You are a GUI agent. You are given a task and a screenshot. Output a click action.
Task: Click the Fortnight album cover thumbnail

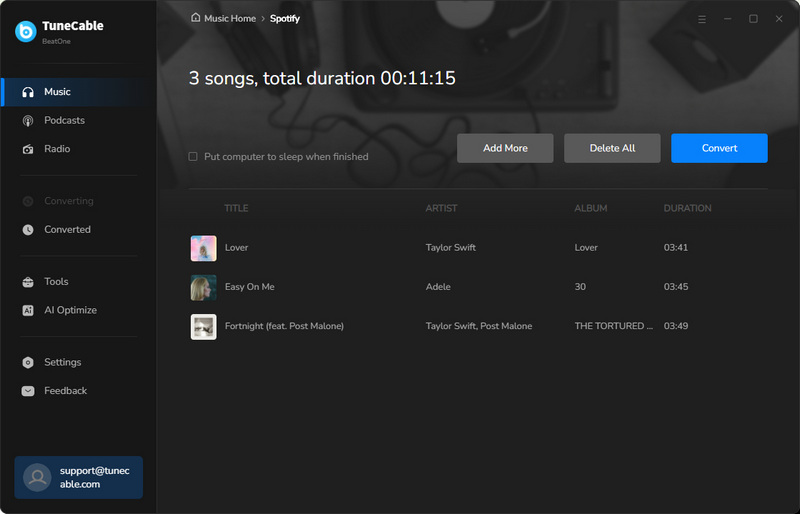204,327
